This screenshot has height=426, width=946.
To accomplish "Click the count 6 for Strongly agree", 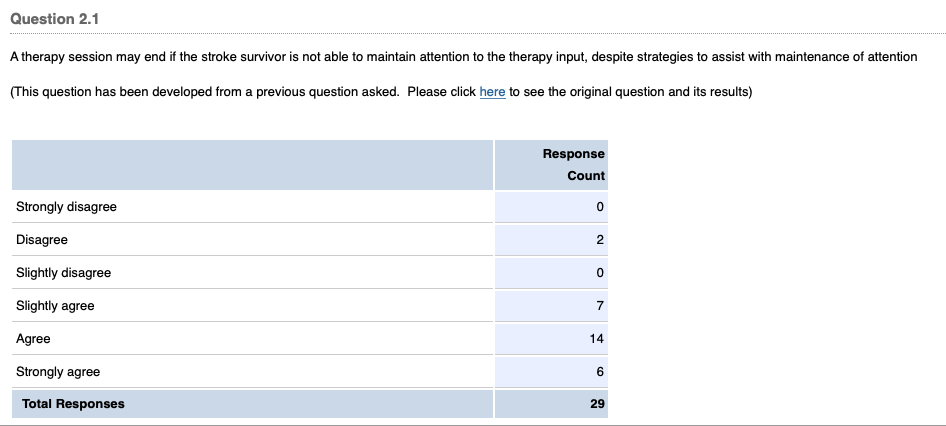I will pyautogui.click(x=599, y=372).
